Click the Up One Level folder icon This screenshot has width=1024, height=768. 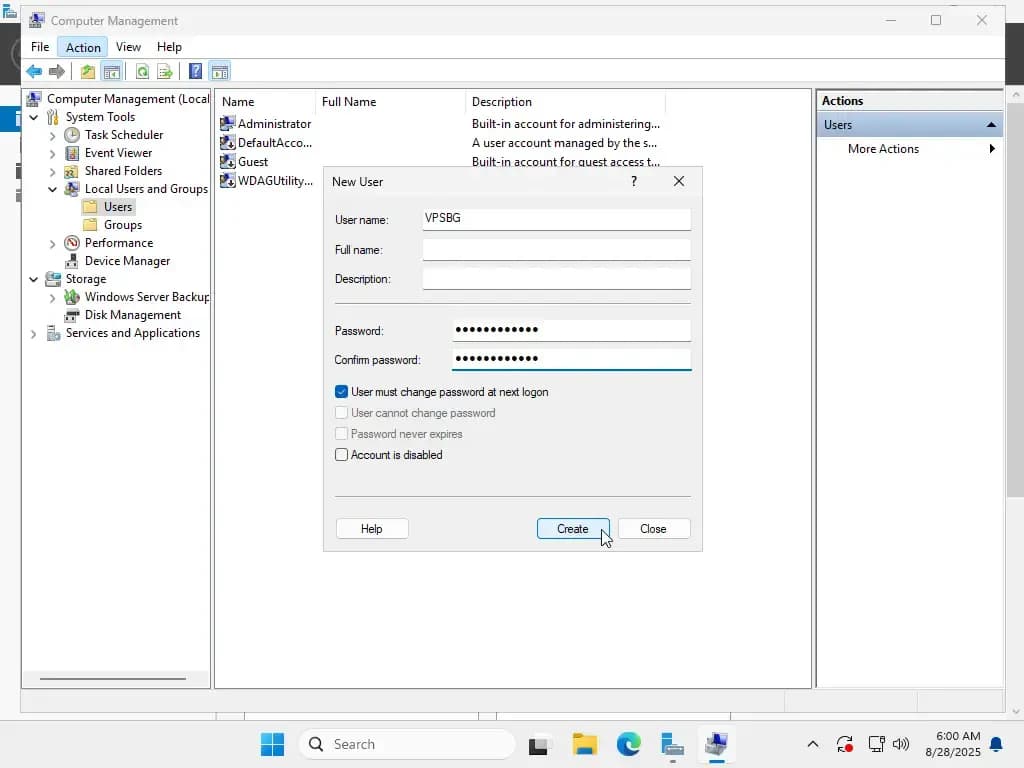click(88, 71)
